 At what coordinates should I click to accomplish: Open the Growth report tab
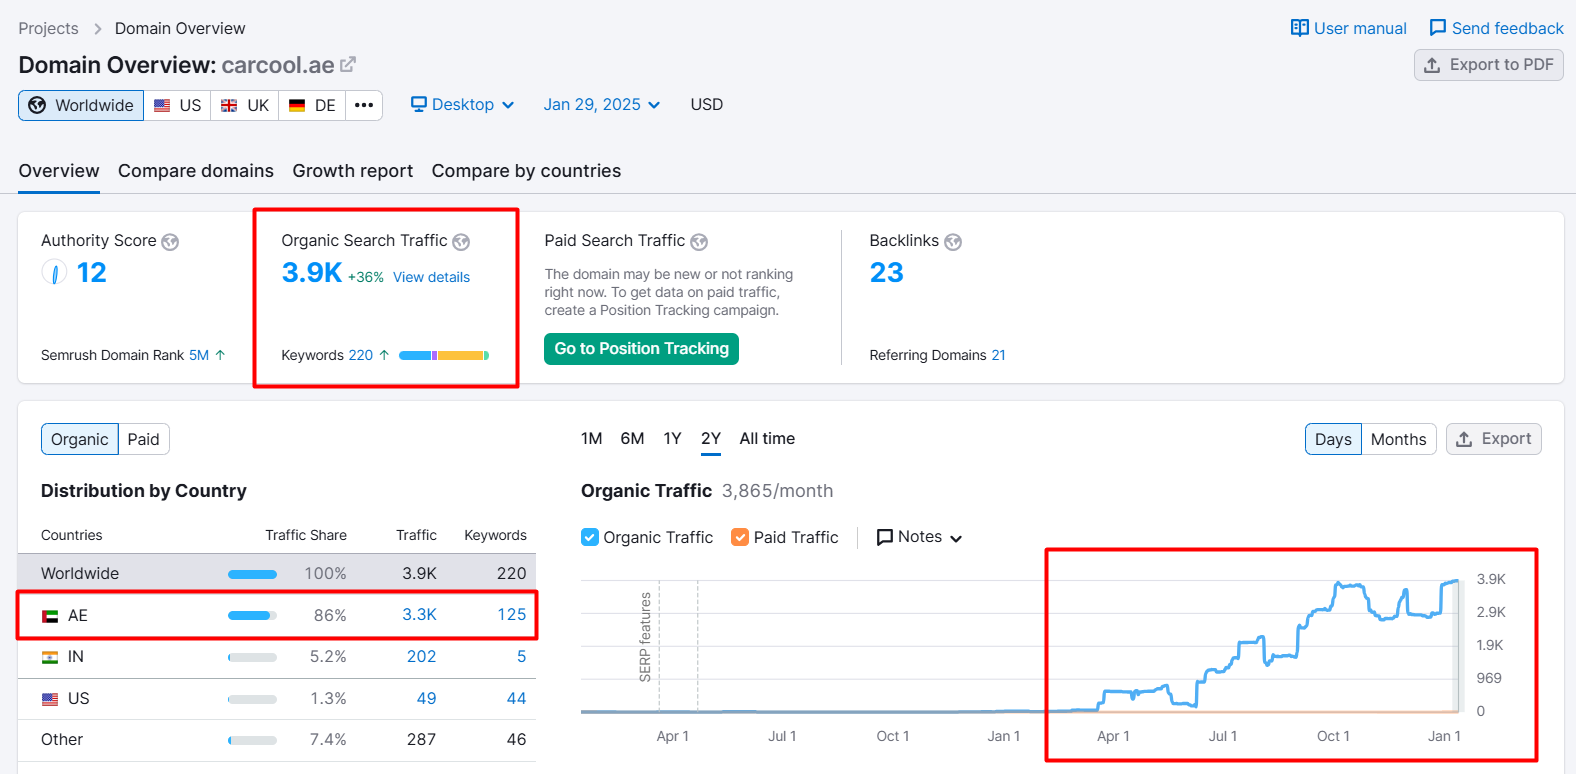tap(353, 171)
